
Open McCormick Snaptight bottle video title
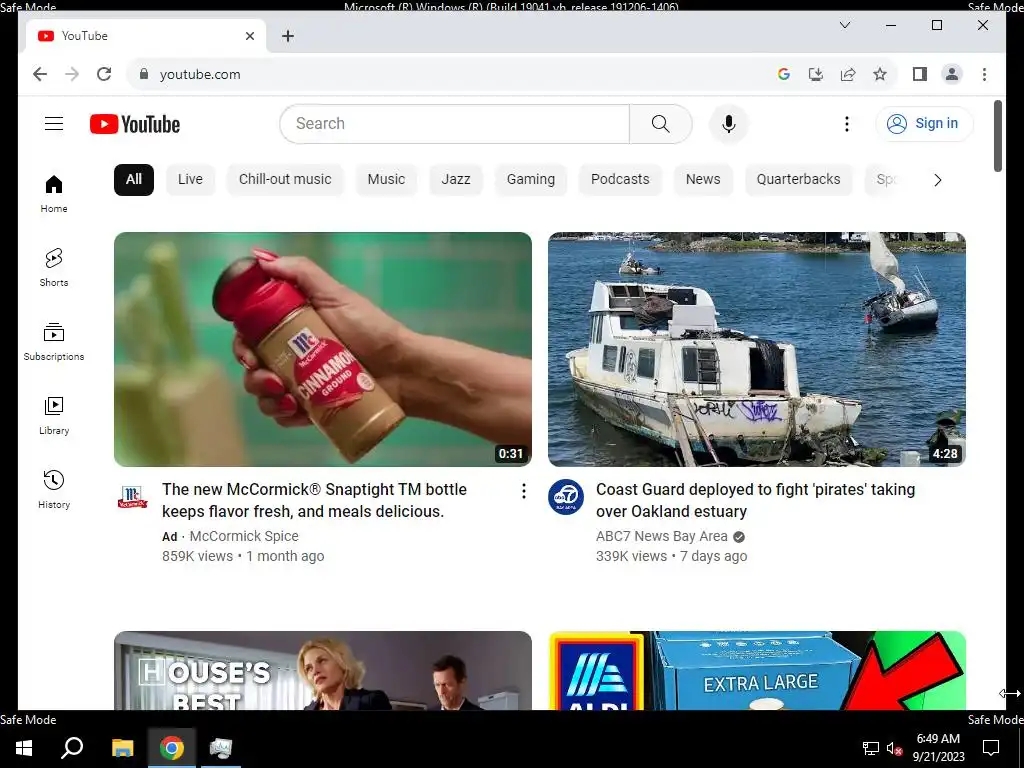(x=314, y=500)
